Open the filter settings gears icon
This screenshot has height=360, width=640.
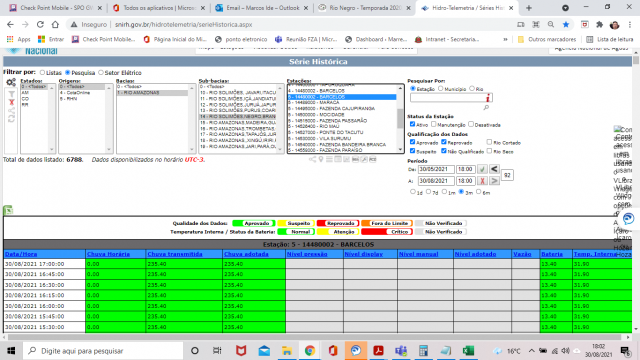[x=11, y=82]
